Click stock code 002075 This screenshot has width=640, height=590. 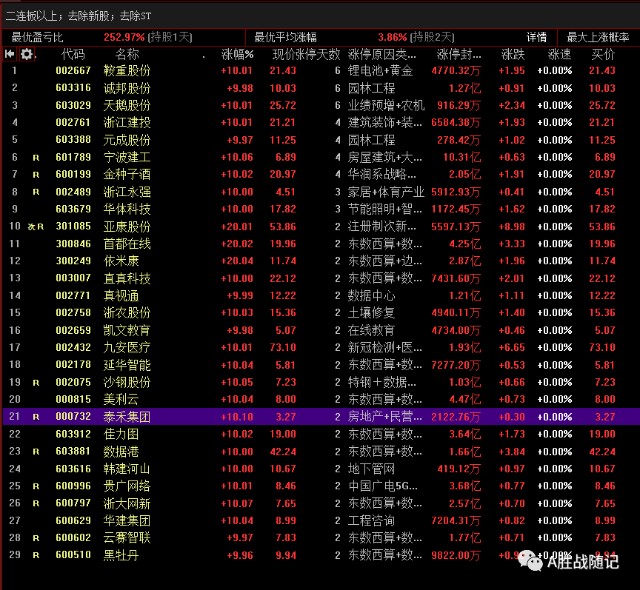coord(73,382)
